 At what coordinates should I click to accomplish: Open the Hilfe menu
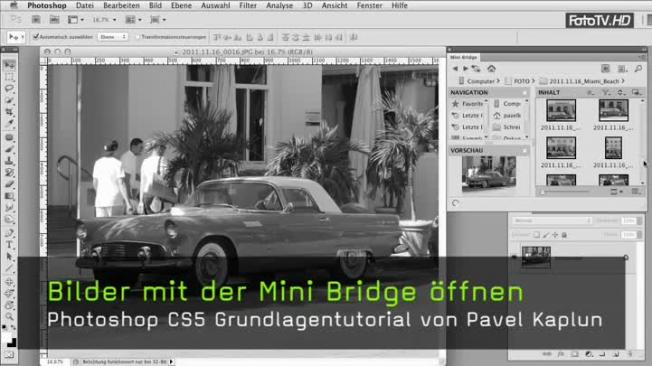400,5
